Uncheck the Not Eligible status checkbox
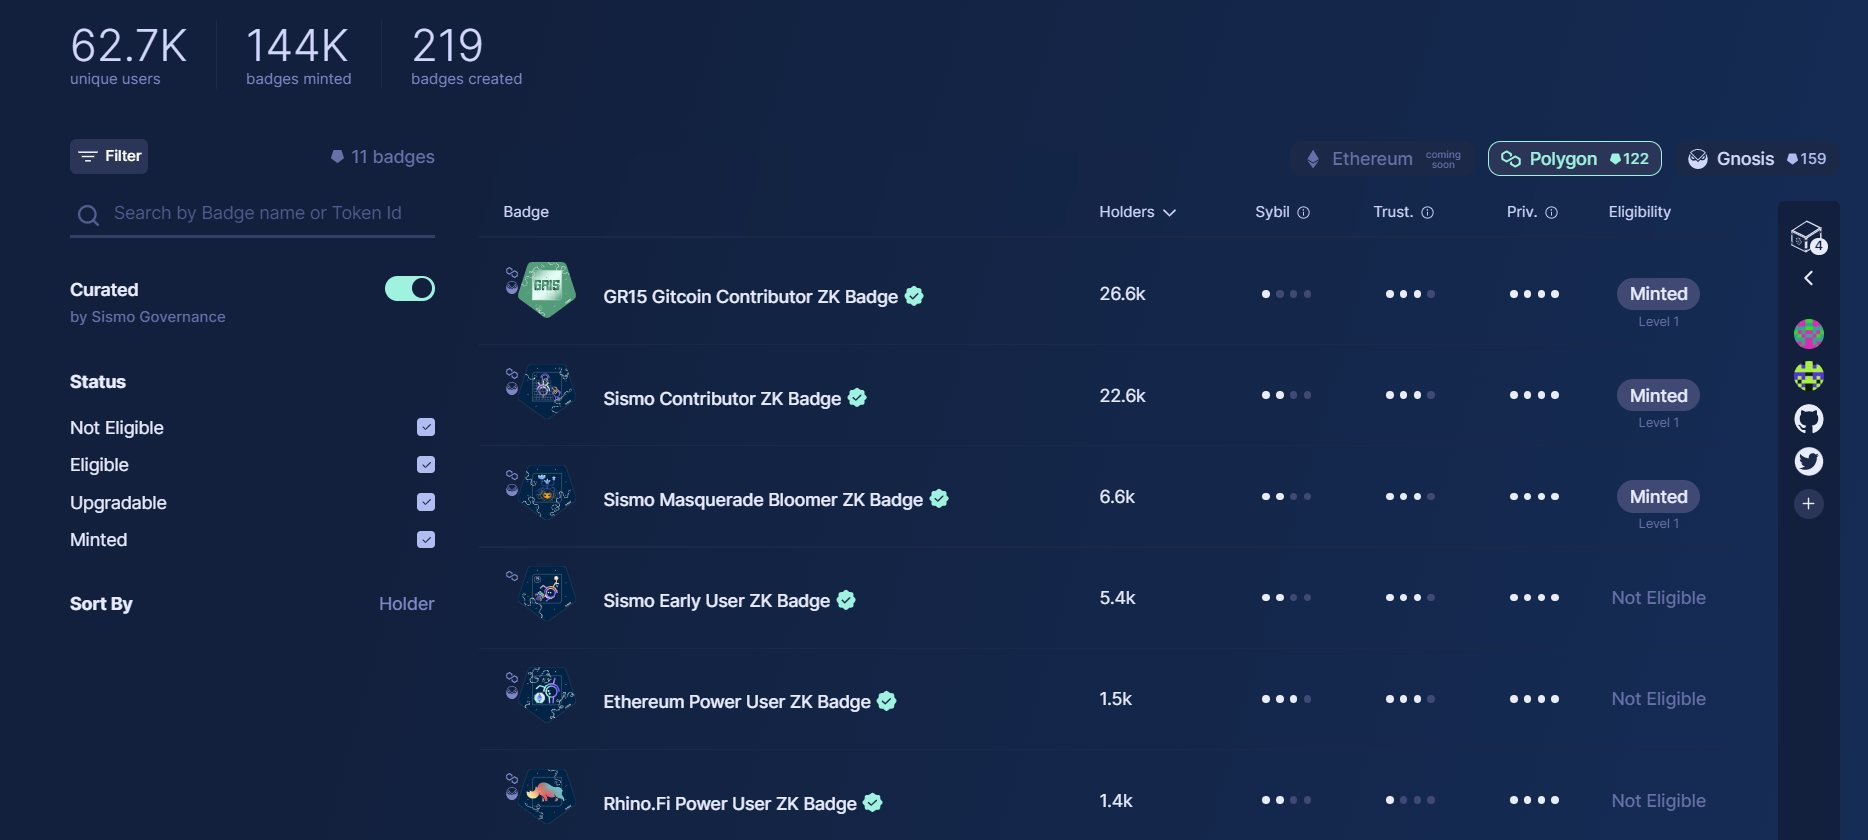1868x840 pixels. pos(426,428)
